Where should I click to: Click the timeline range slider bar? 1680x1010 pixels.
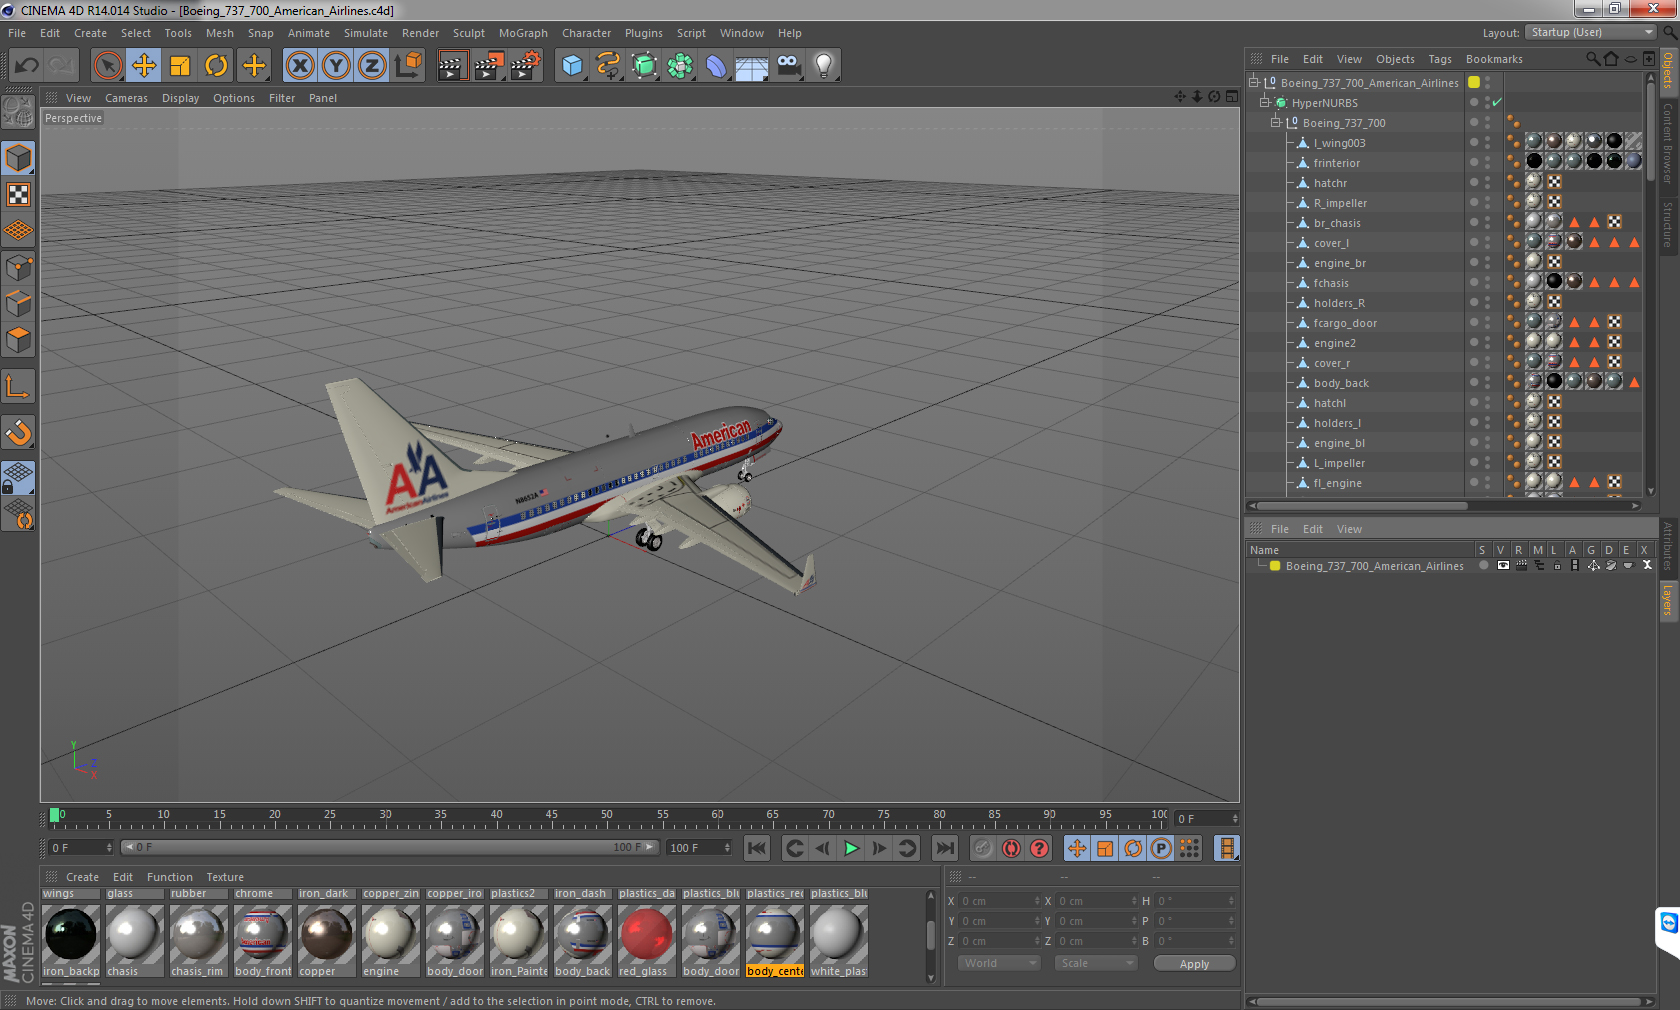(390, 847)
